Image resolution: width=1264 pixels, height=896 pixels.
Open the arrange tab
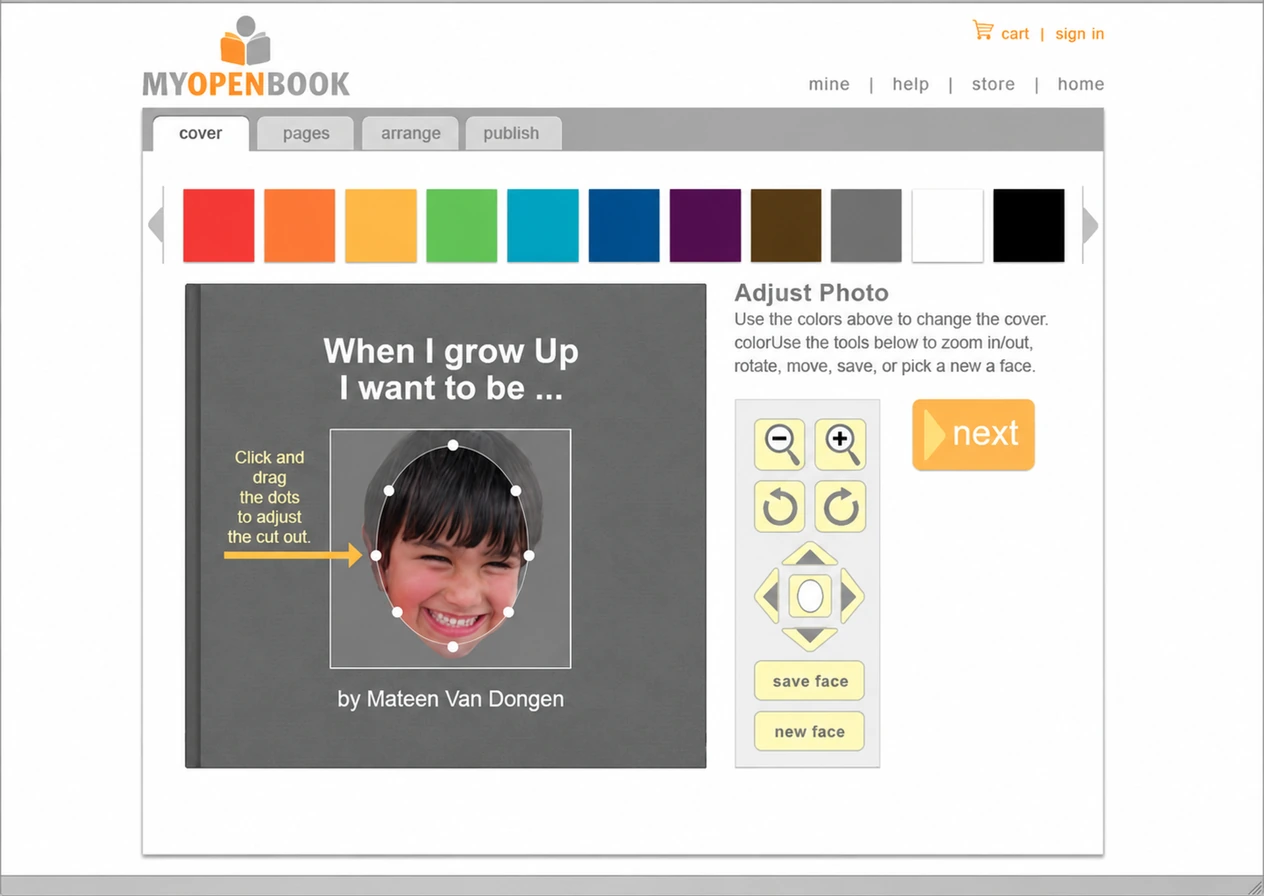pos(410,134)
